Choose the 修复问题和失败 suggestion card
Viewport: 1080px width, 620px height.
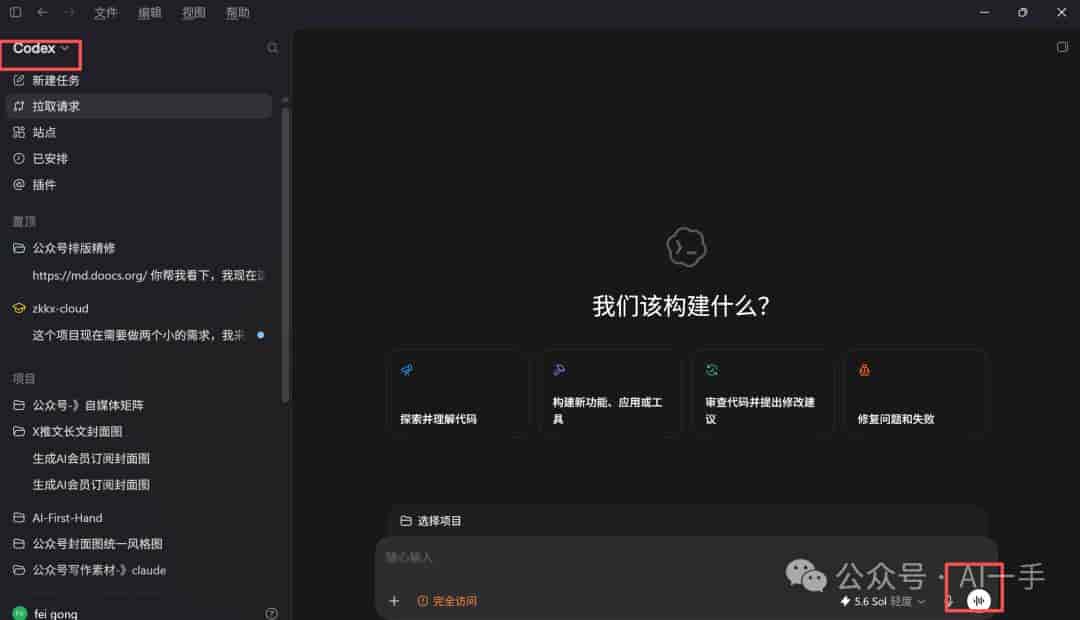click(x=916, y=393)
